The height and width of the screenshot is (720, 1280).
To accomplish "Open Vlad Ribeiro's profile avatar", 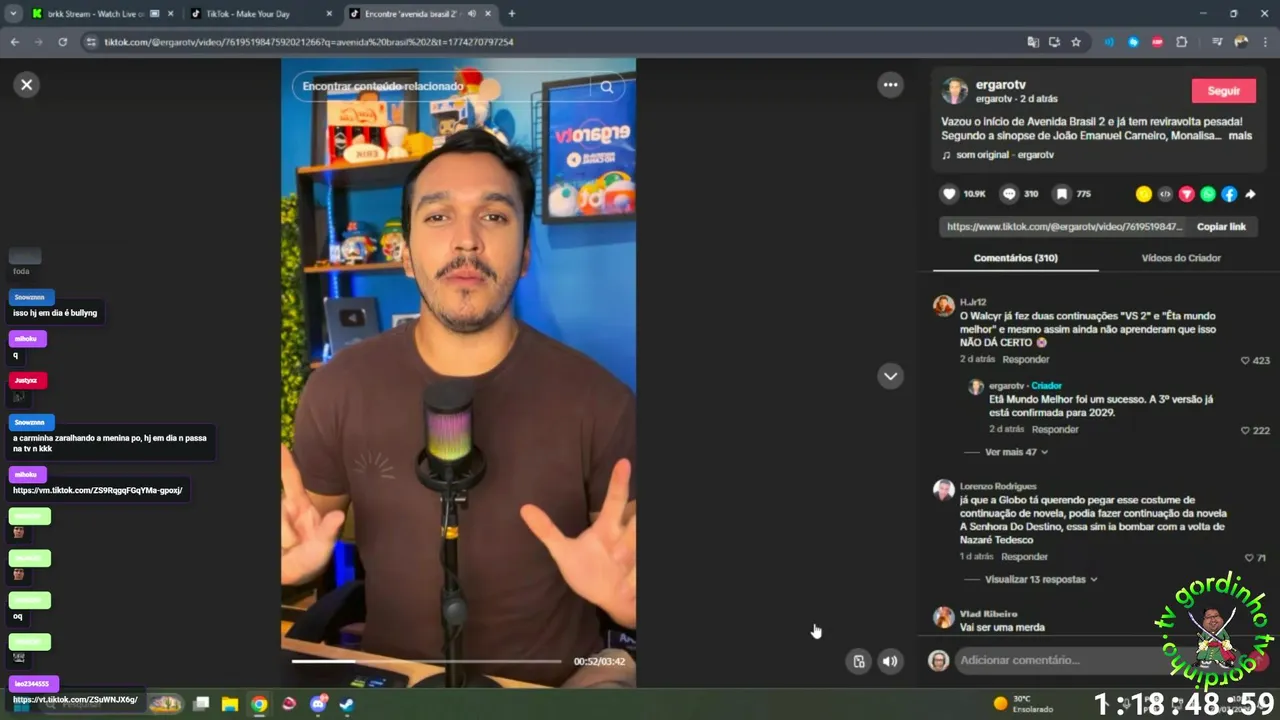I will (943, 618).
